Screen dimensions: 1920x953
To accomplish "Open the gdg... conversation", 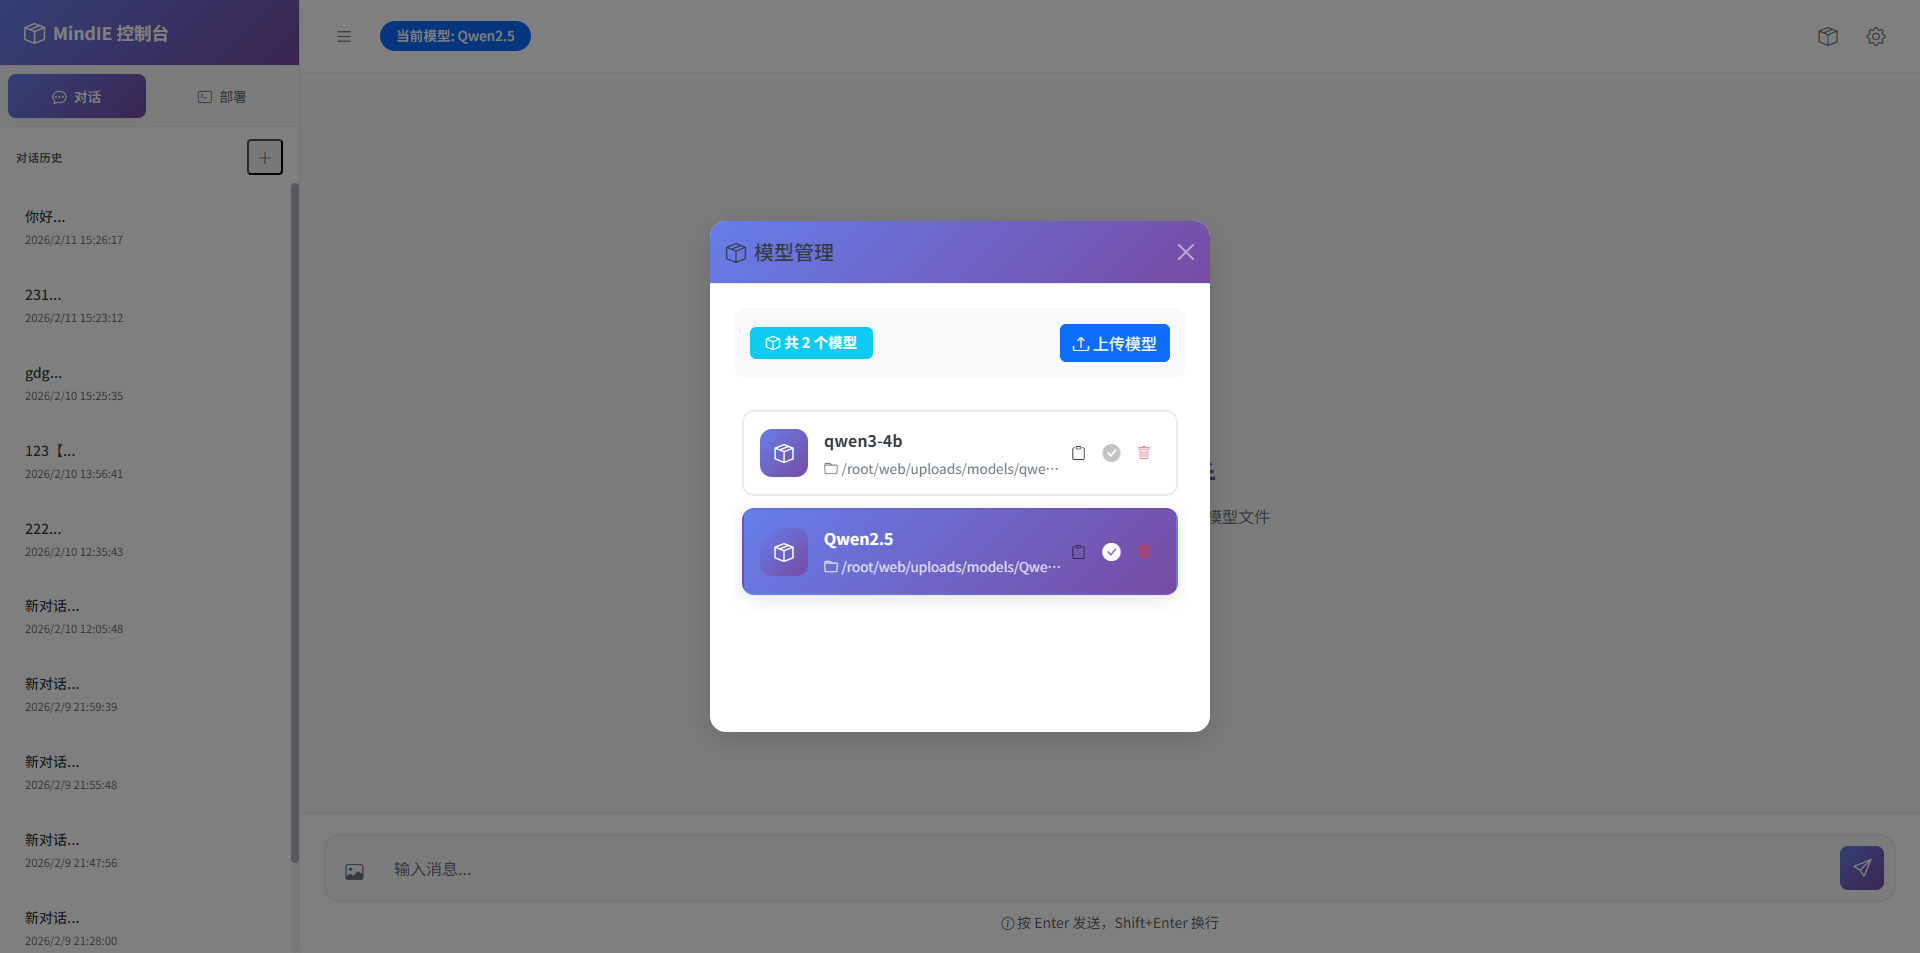I will coord(146,383).
